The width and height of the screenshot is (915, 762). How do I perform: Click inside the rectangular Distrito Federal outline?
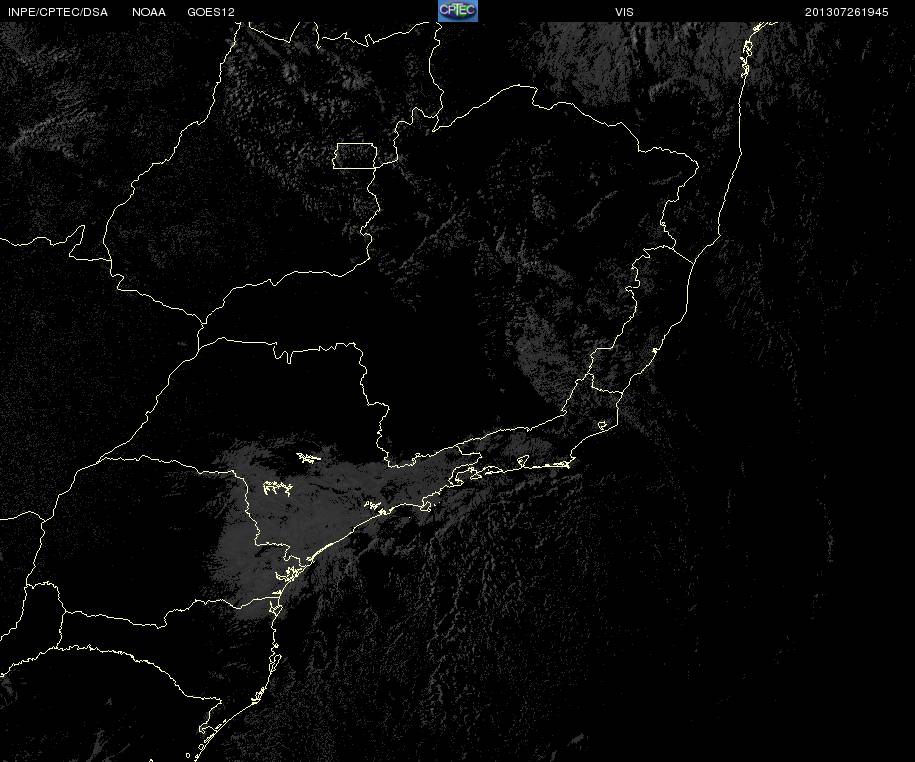click(x=355, y=156)
